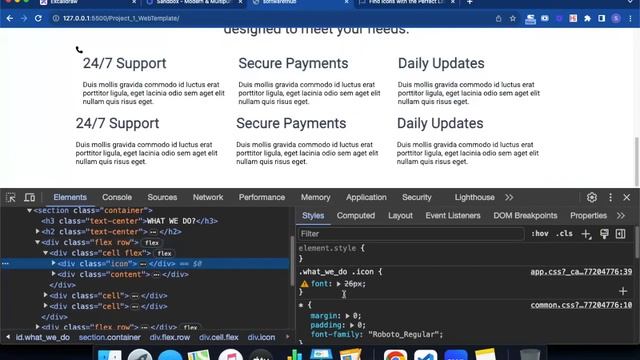Show more DevTools panels chevron
640x360 pixels.
pos(509,198)
